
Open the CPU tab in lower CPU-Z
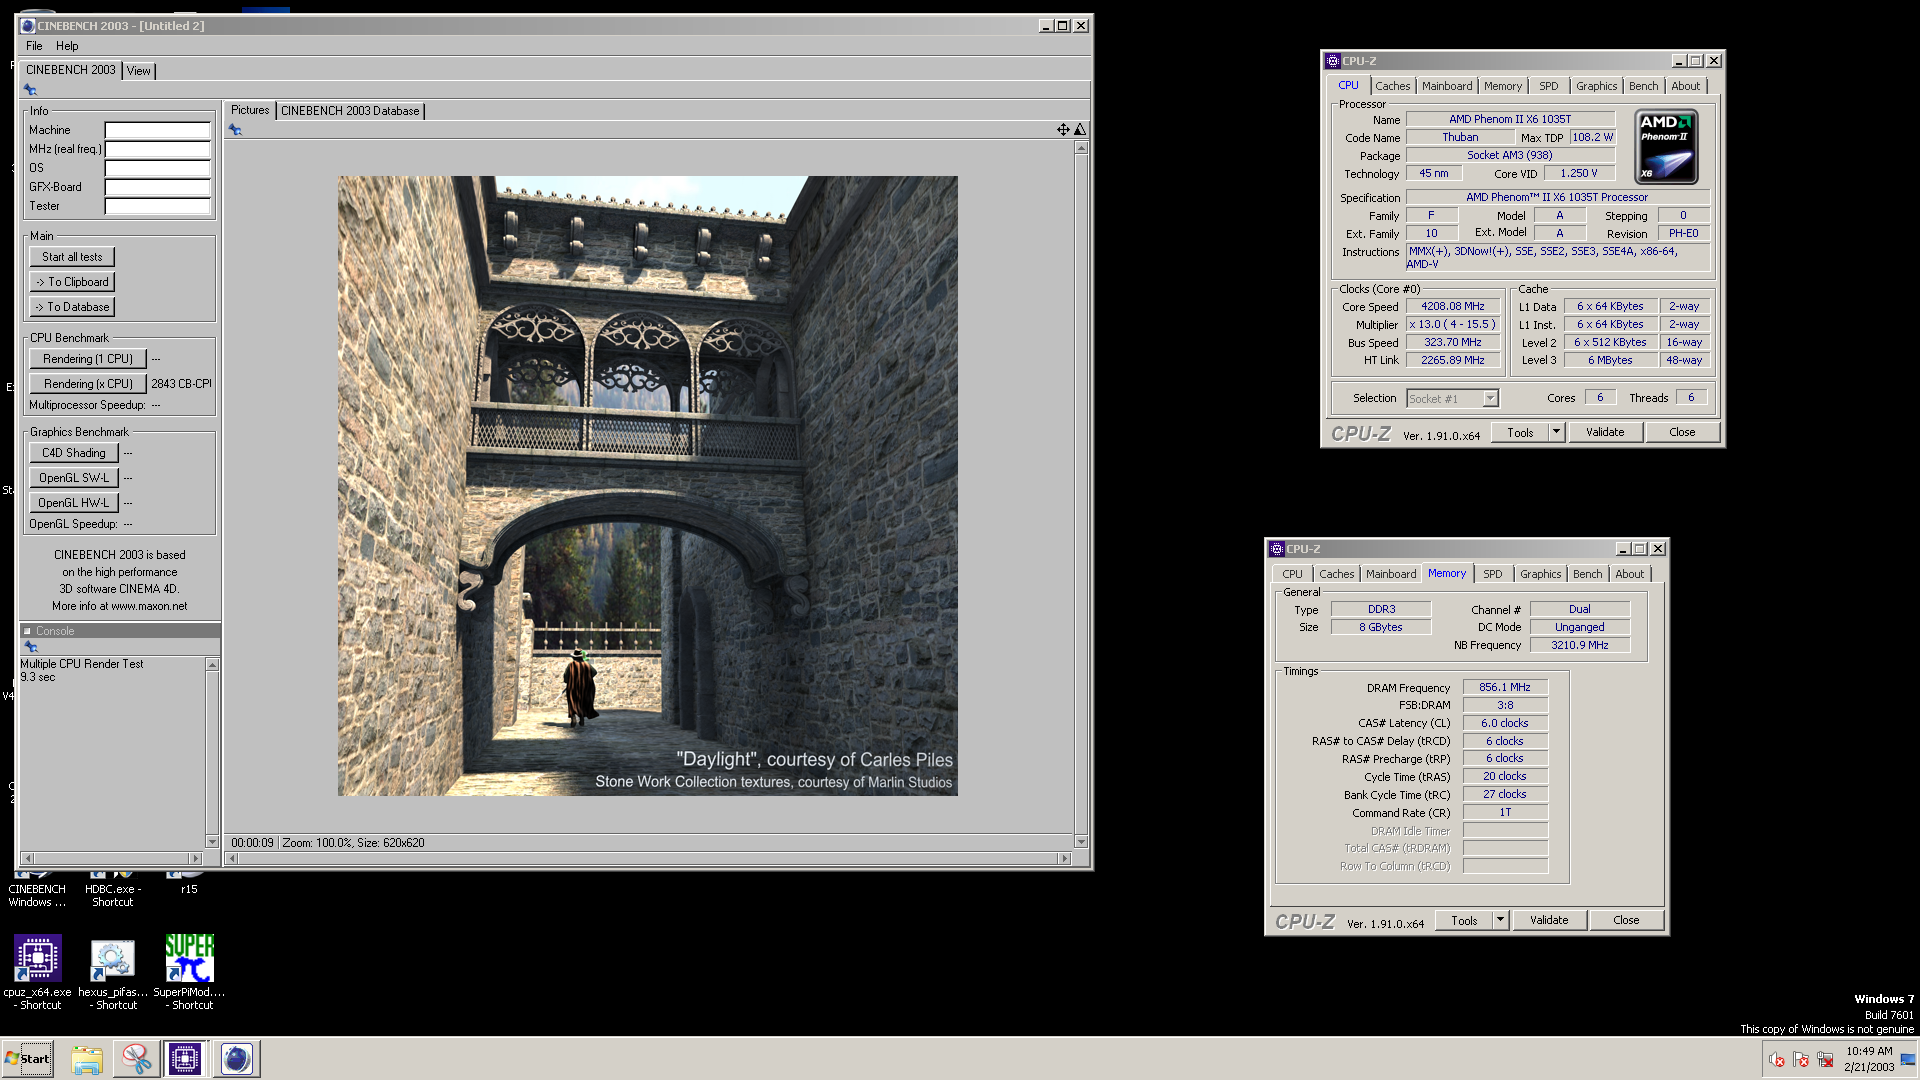1292,574
